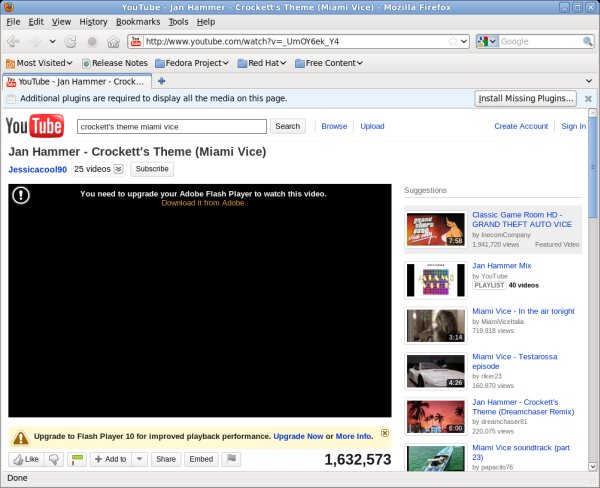
Task: Reload the page with the refresh icon
Action: click(71, 42)
